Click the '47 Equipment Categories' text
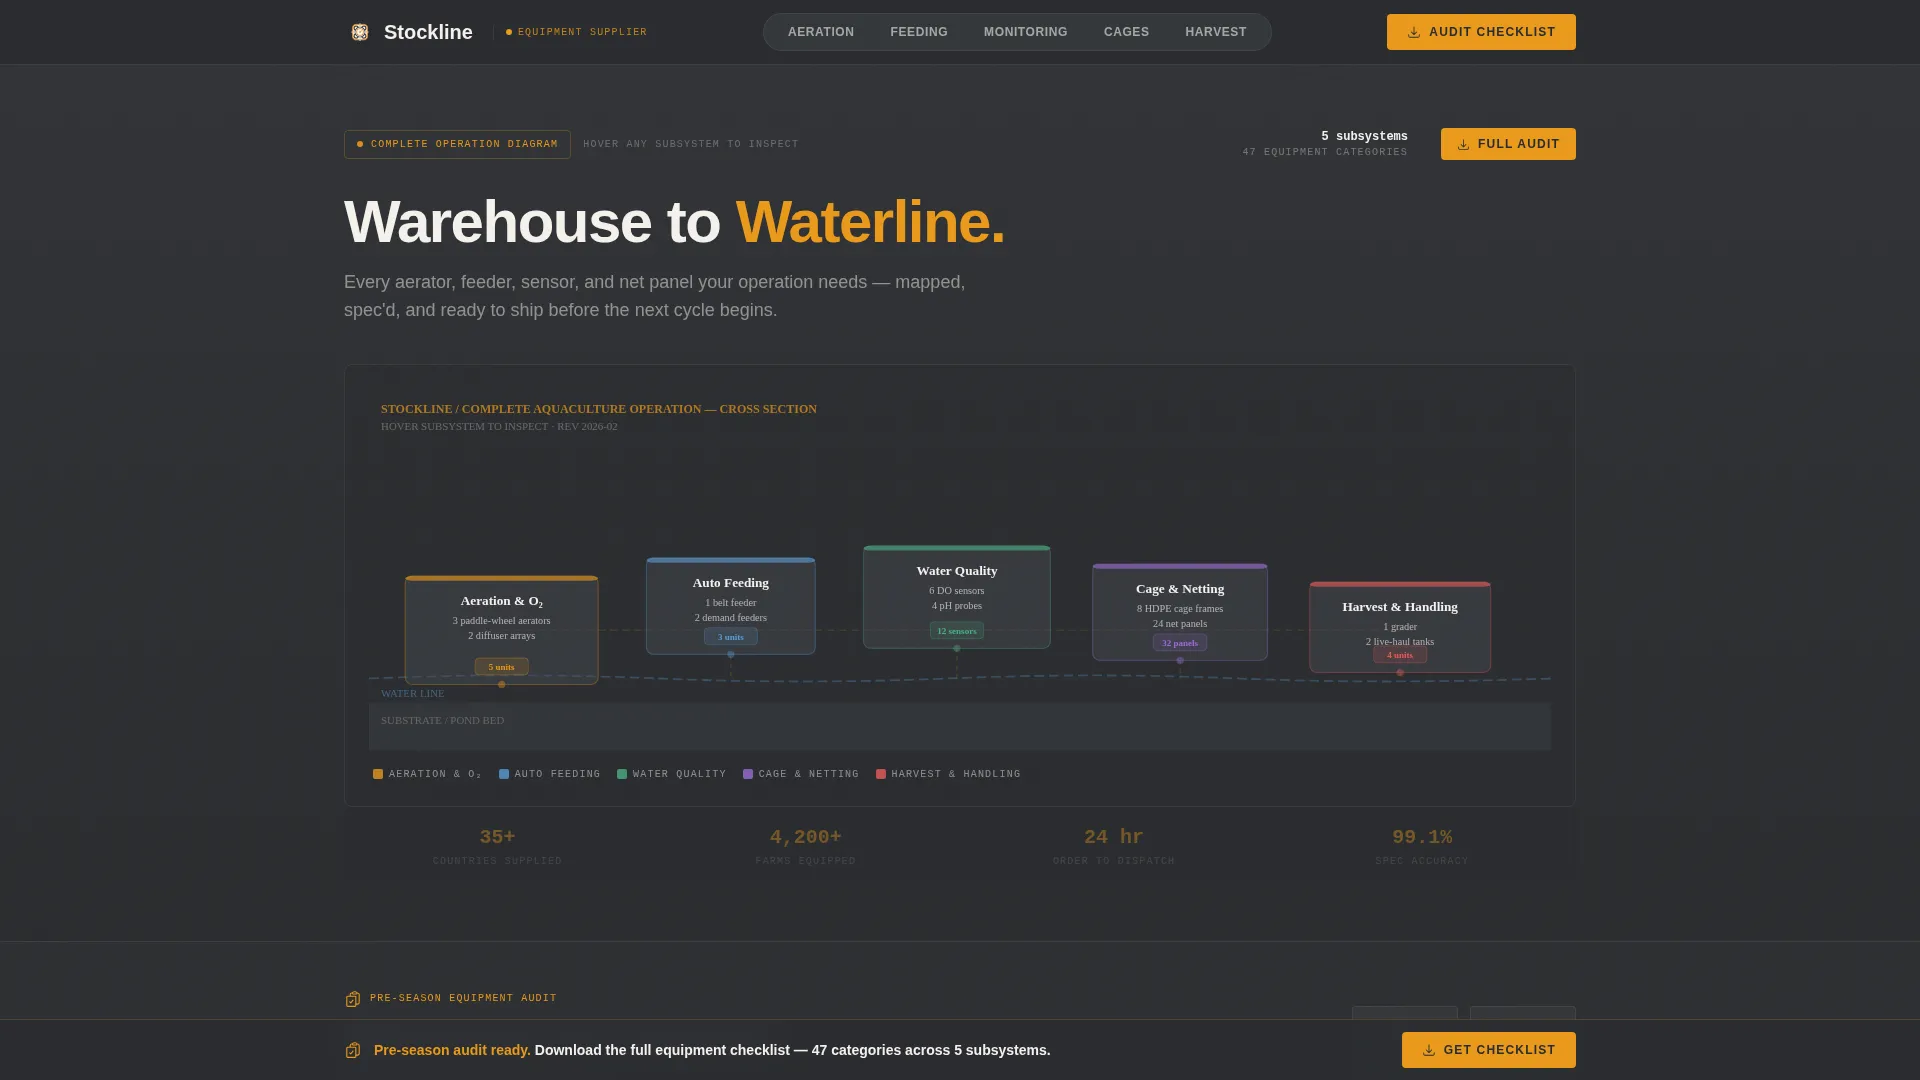1920x1080 pixels. pyautogui.click(x=1325, y=152)
